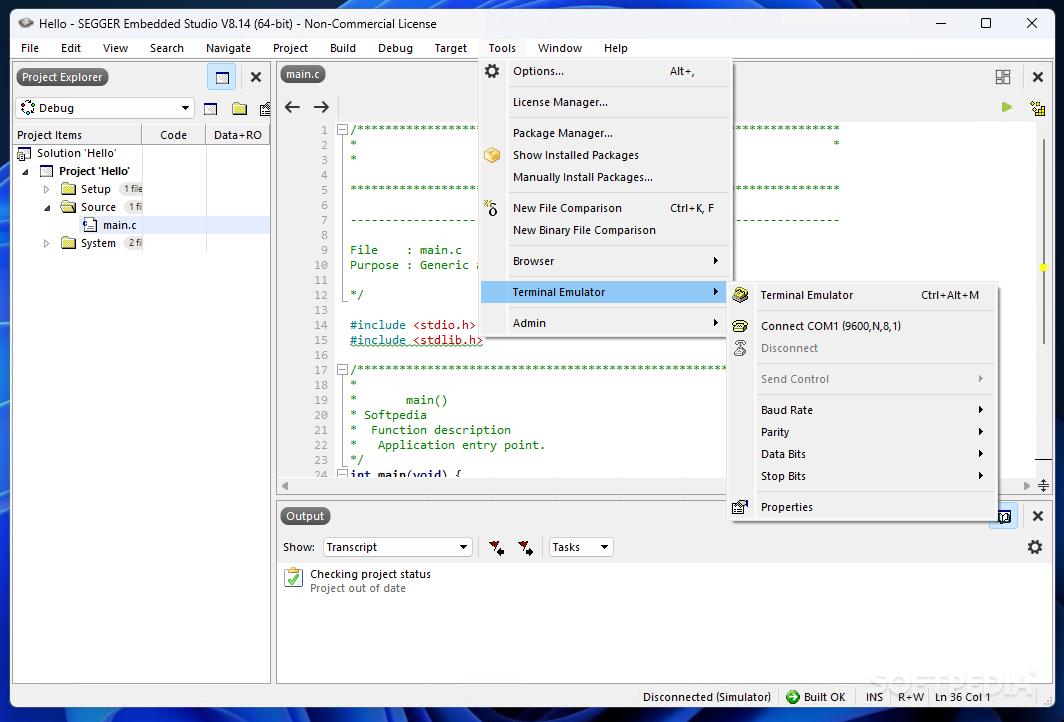This screenshot has width=1064, height=722.
Task: Toggle the Project Explorer dock window icon
Action: pyautogui.click(x=222, y=77)
